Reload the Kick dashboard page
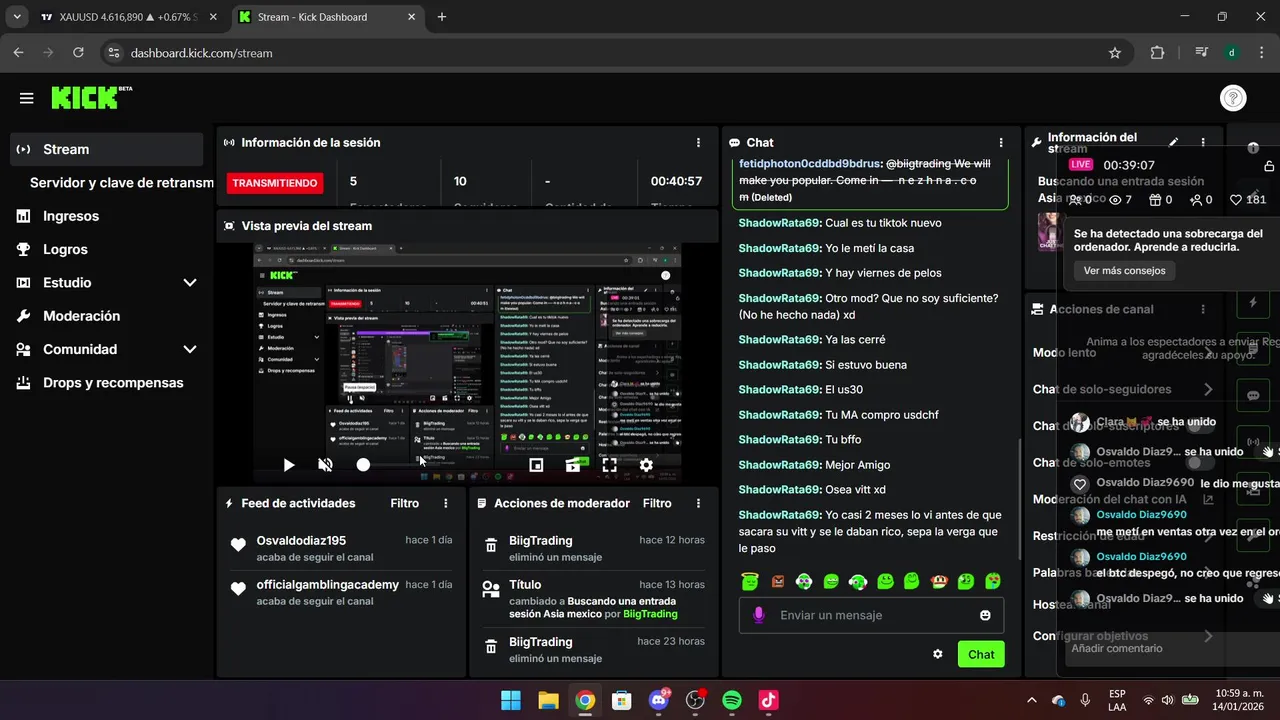Viewport: 1280px width, 720px height. pos(78,53)
